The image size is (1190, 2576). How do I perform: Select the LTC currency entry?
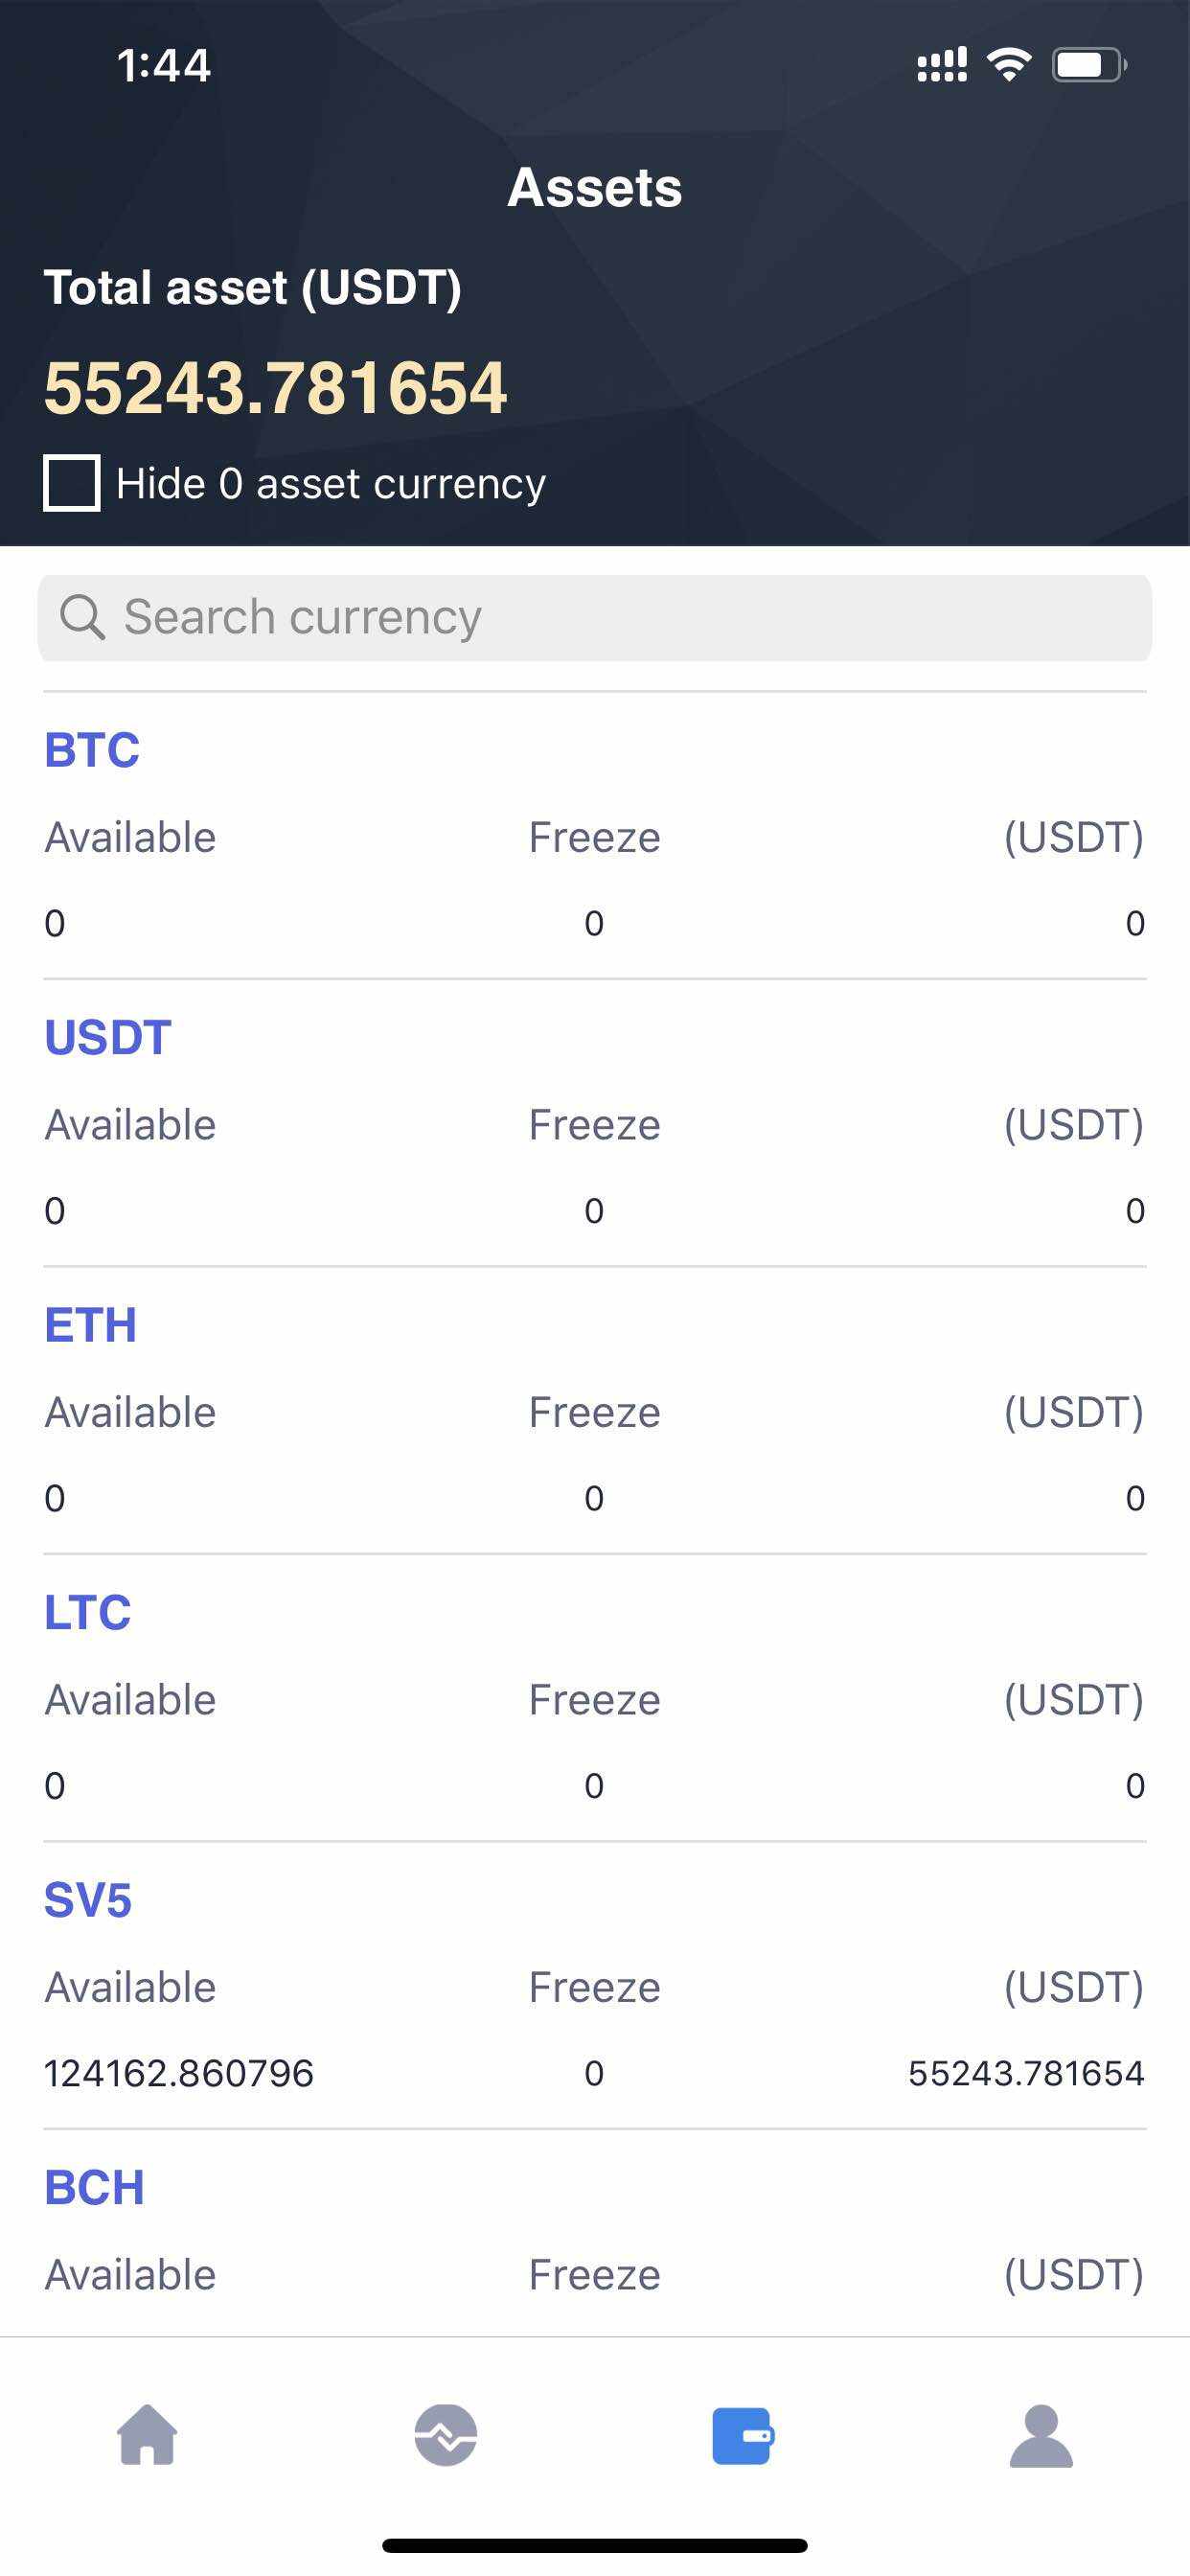[x=88, y=1612]
